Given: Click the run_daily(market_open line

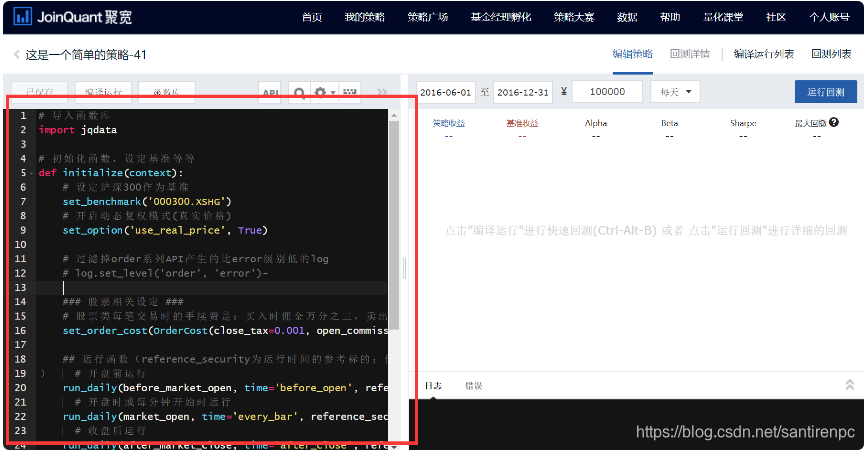Looking at the screenshot, I should click(x=225, y=417).
